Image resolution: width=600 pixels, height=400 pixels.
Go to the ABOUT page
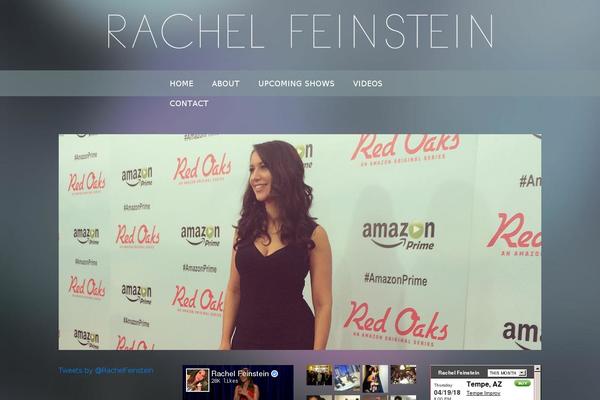coord(226,83)
